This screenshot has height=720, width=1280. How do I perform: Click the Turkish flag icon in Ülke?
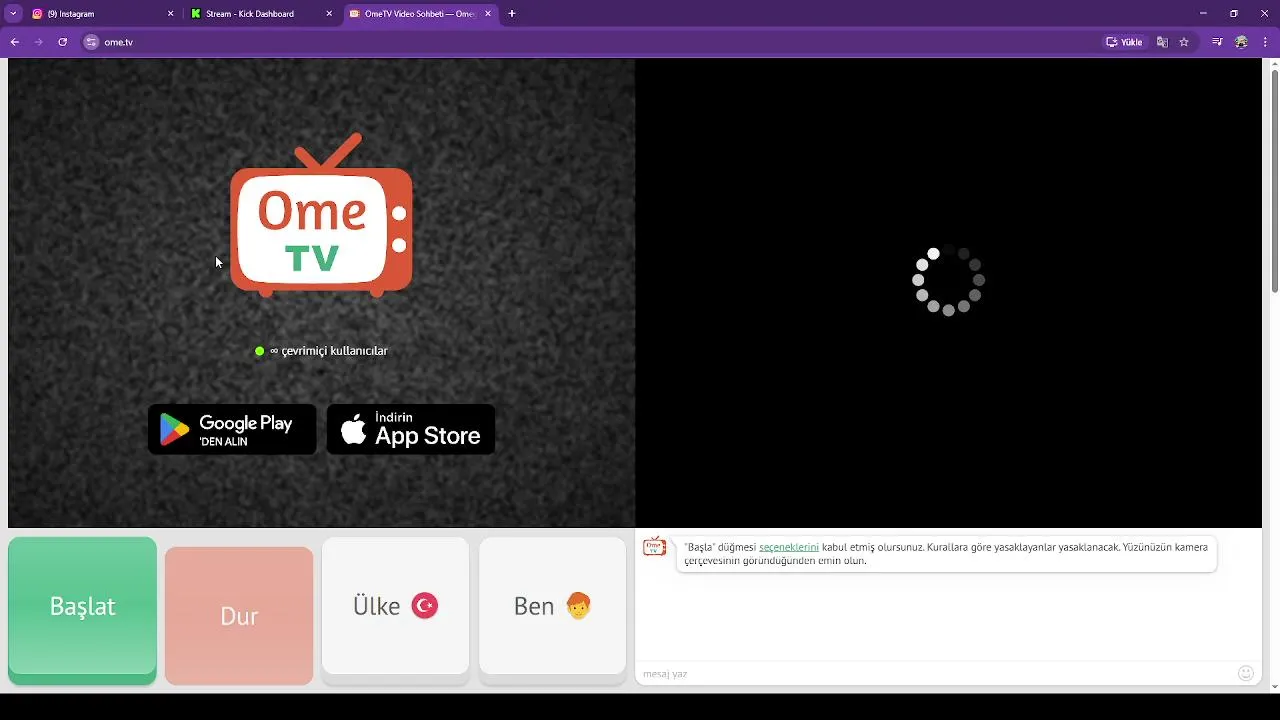tap(425, 606)
